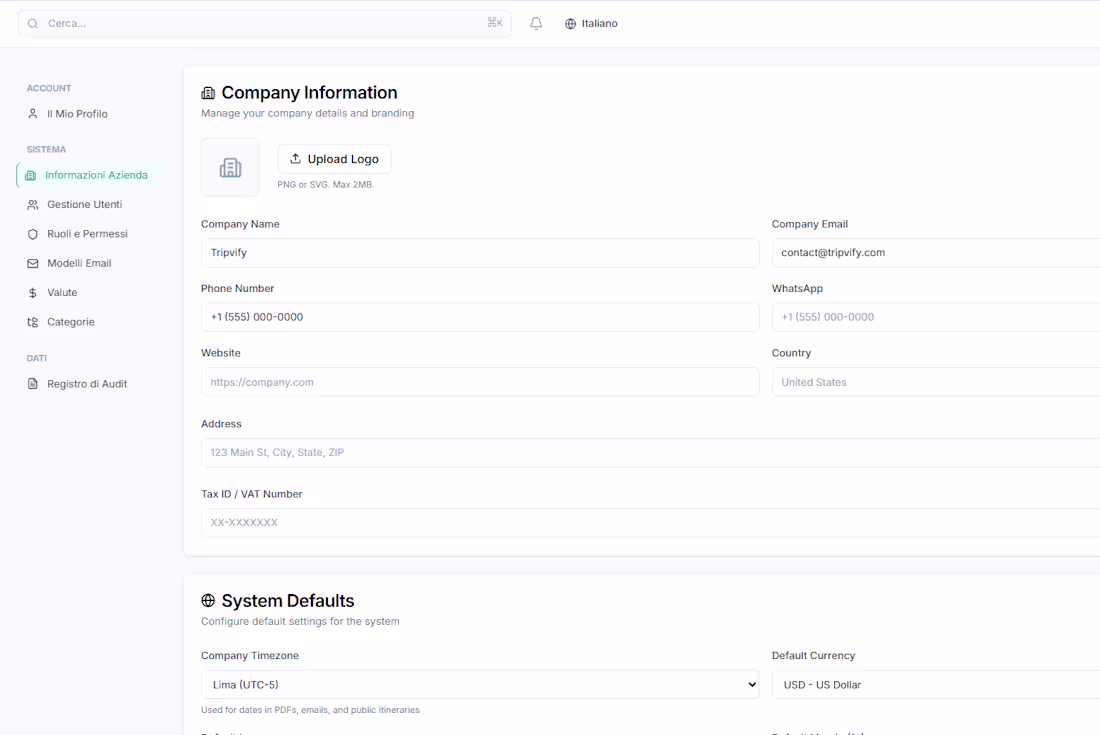Click the globe icon next to Italiano
Screen dimensions: 1100x735
pos(569,23)
